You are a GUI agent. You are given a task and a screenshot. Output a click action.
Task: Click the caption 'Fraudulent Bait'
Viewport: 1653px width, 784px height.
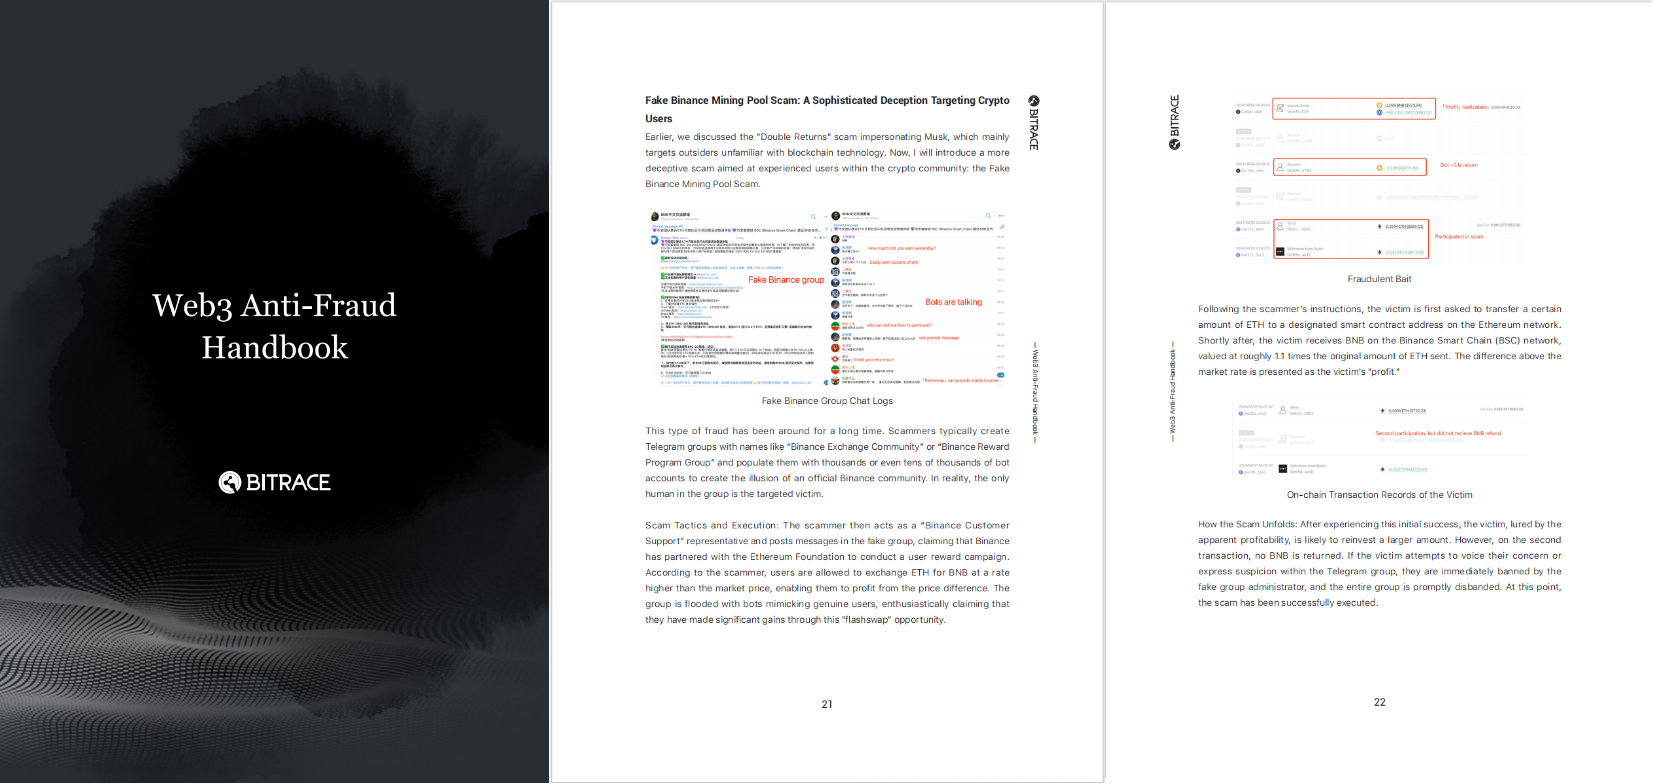point(1380,279)
